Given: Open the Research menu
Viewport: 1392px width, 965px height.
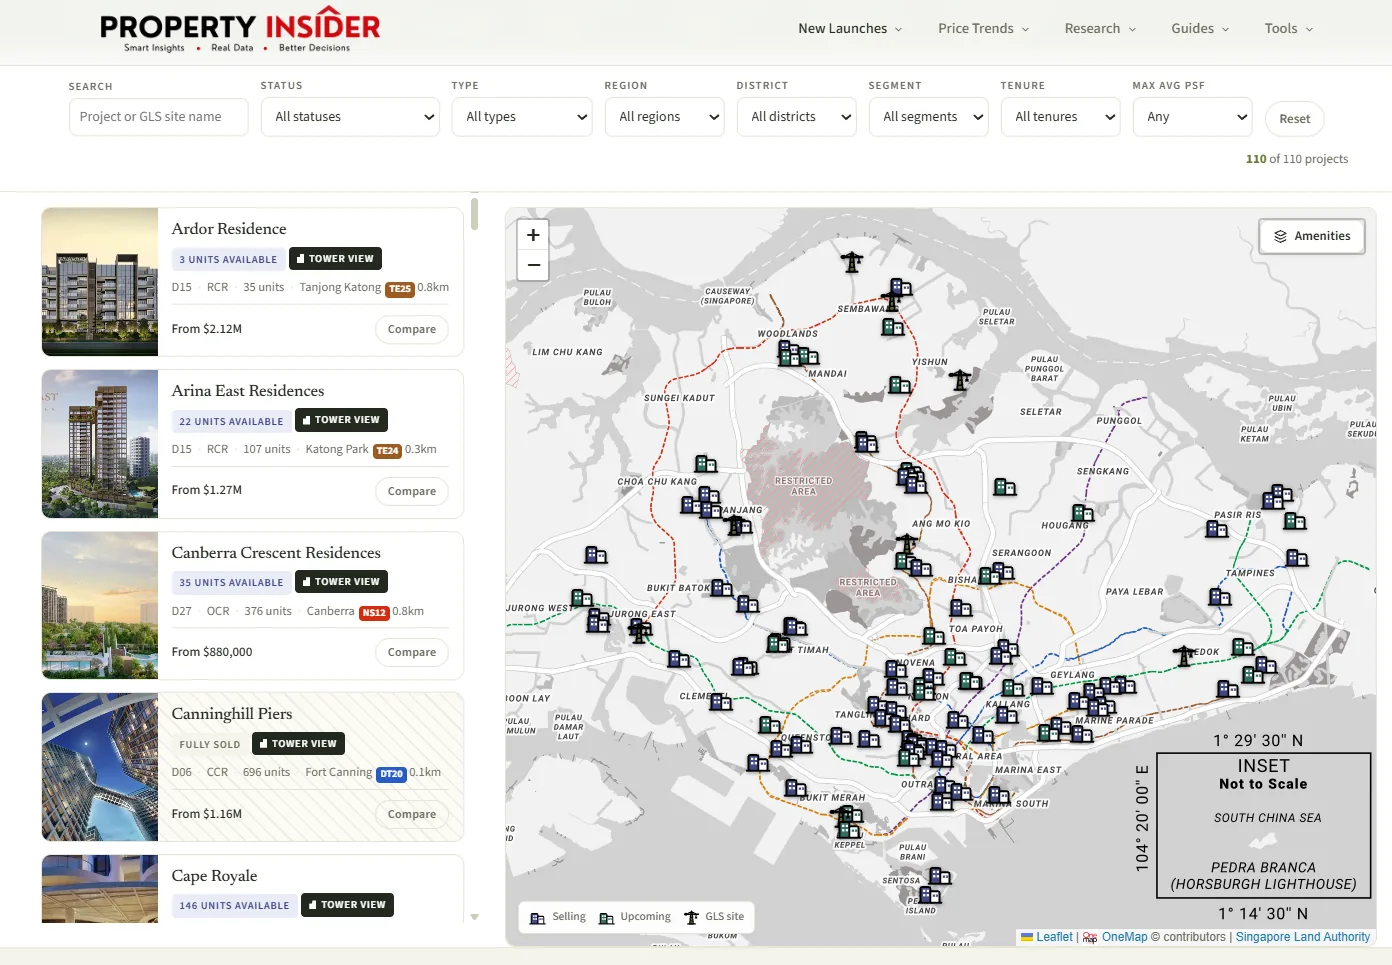Looking at the screenshot, I should (x=1100, y=29).
